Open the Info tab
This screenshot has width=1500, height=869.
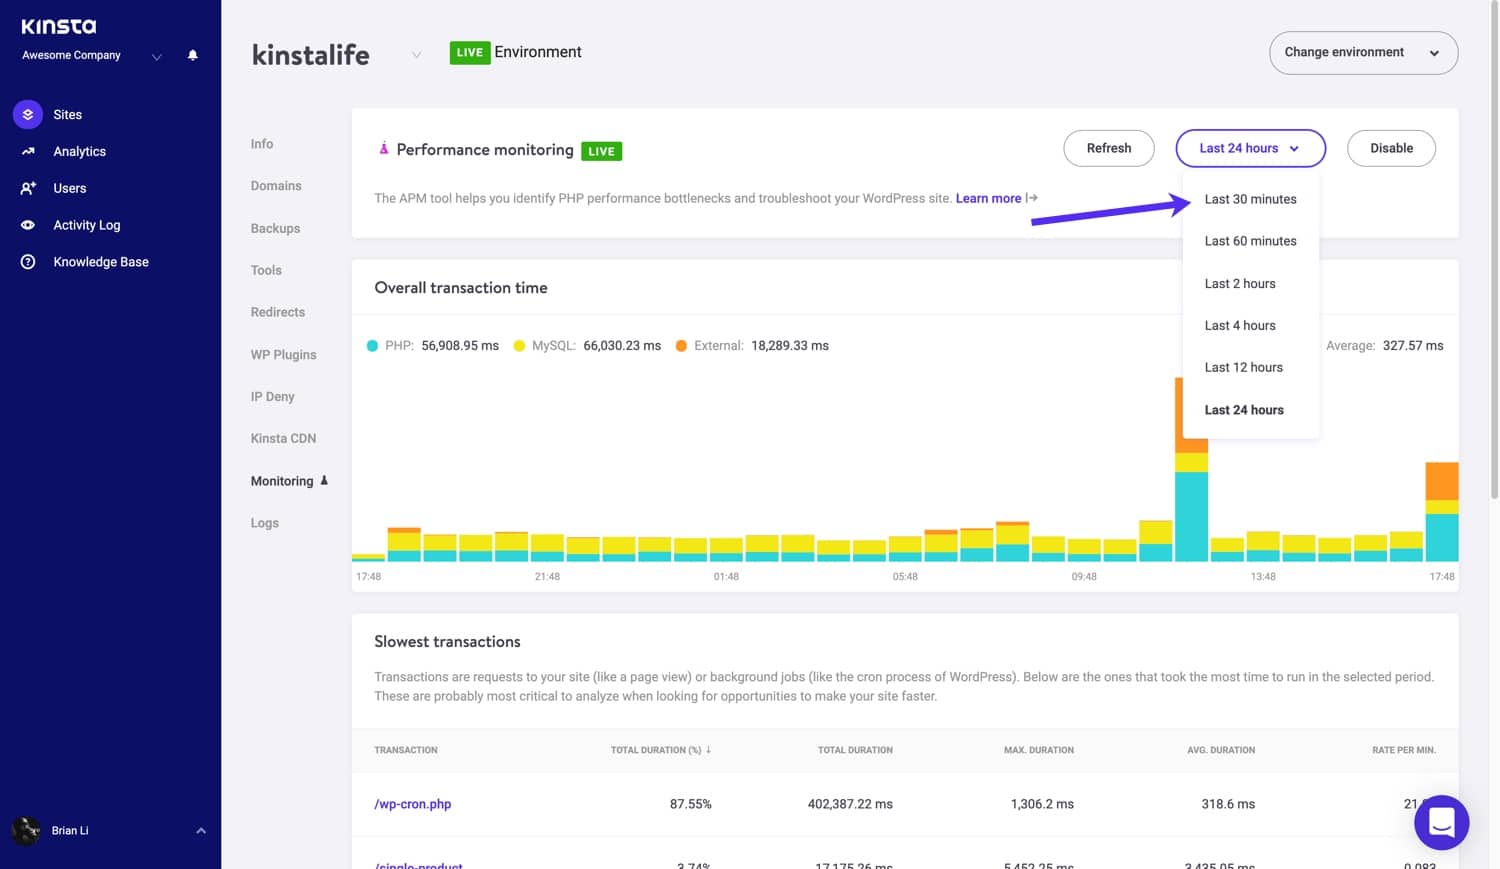(262, 144)
